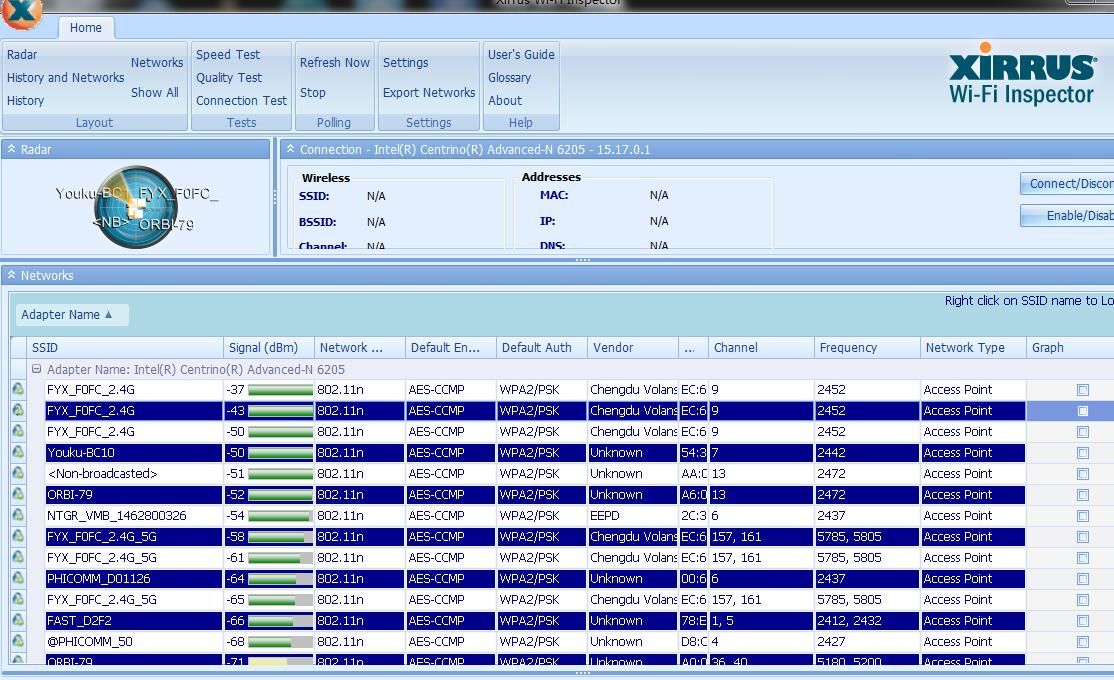Click signal bar of Youku-BC10
The height and width of the screenshot is (680, 1114).
click(x=280, y=453)
